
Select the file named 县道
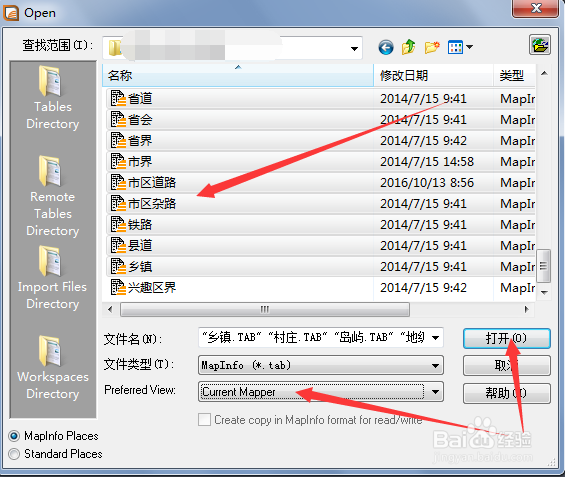[x=140, y=245]
